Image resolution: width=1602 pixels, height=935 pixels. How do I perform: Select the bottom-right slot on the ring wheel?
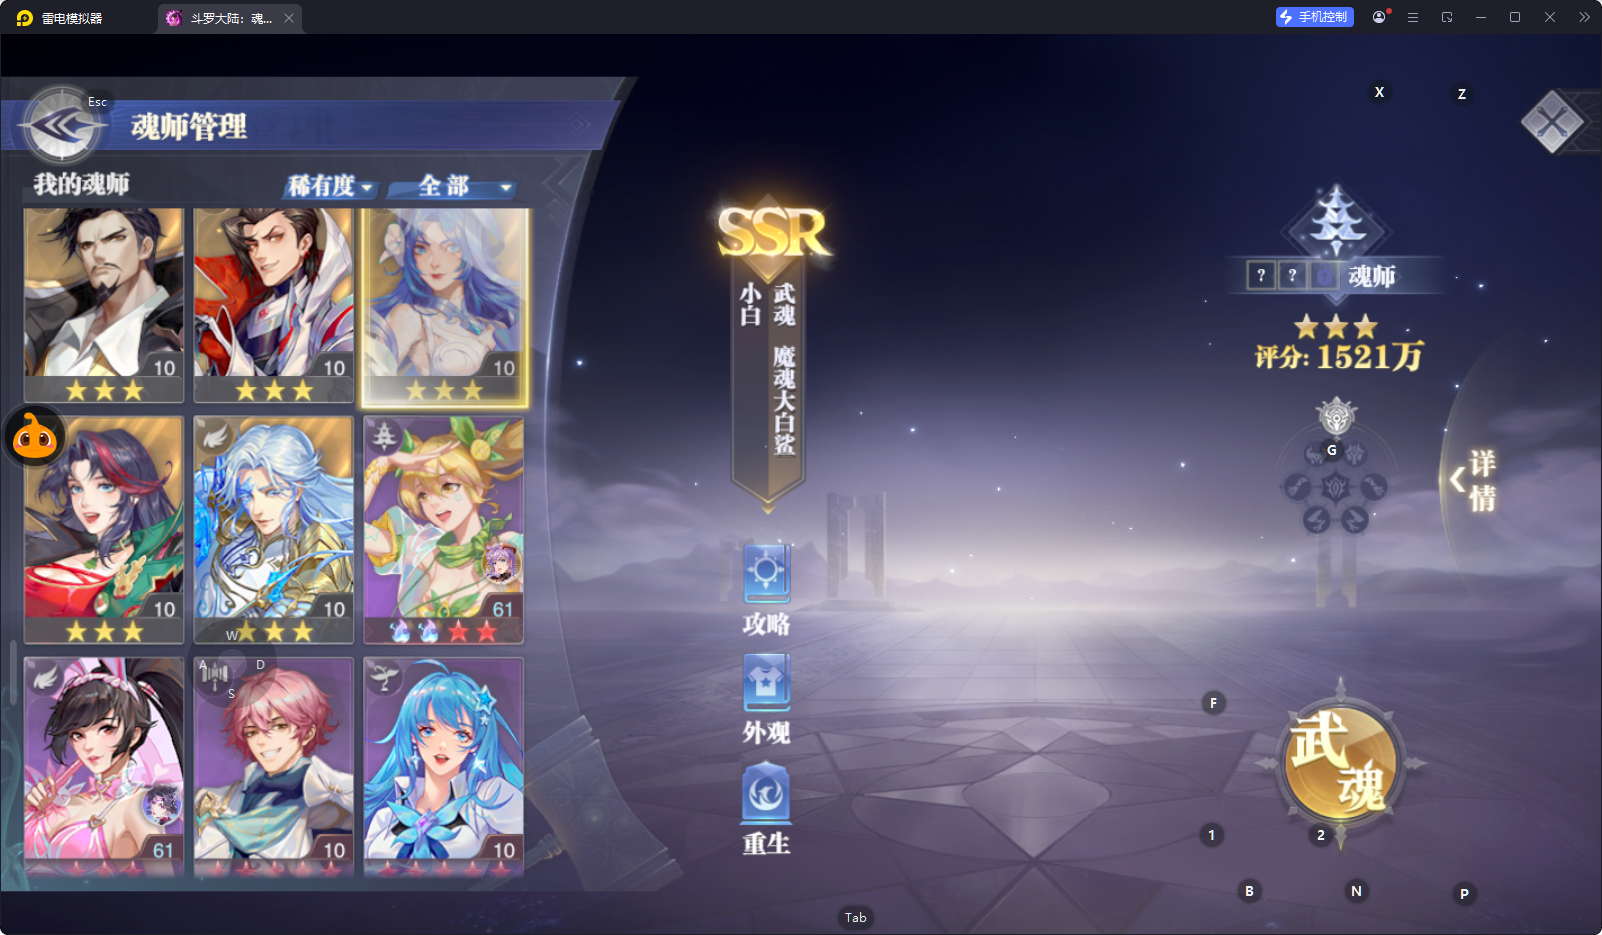tap(1355, 520)
